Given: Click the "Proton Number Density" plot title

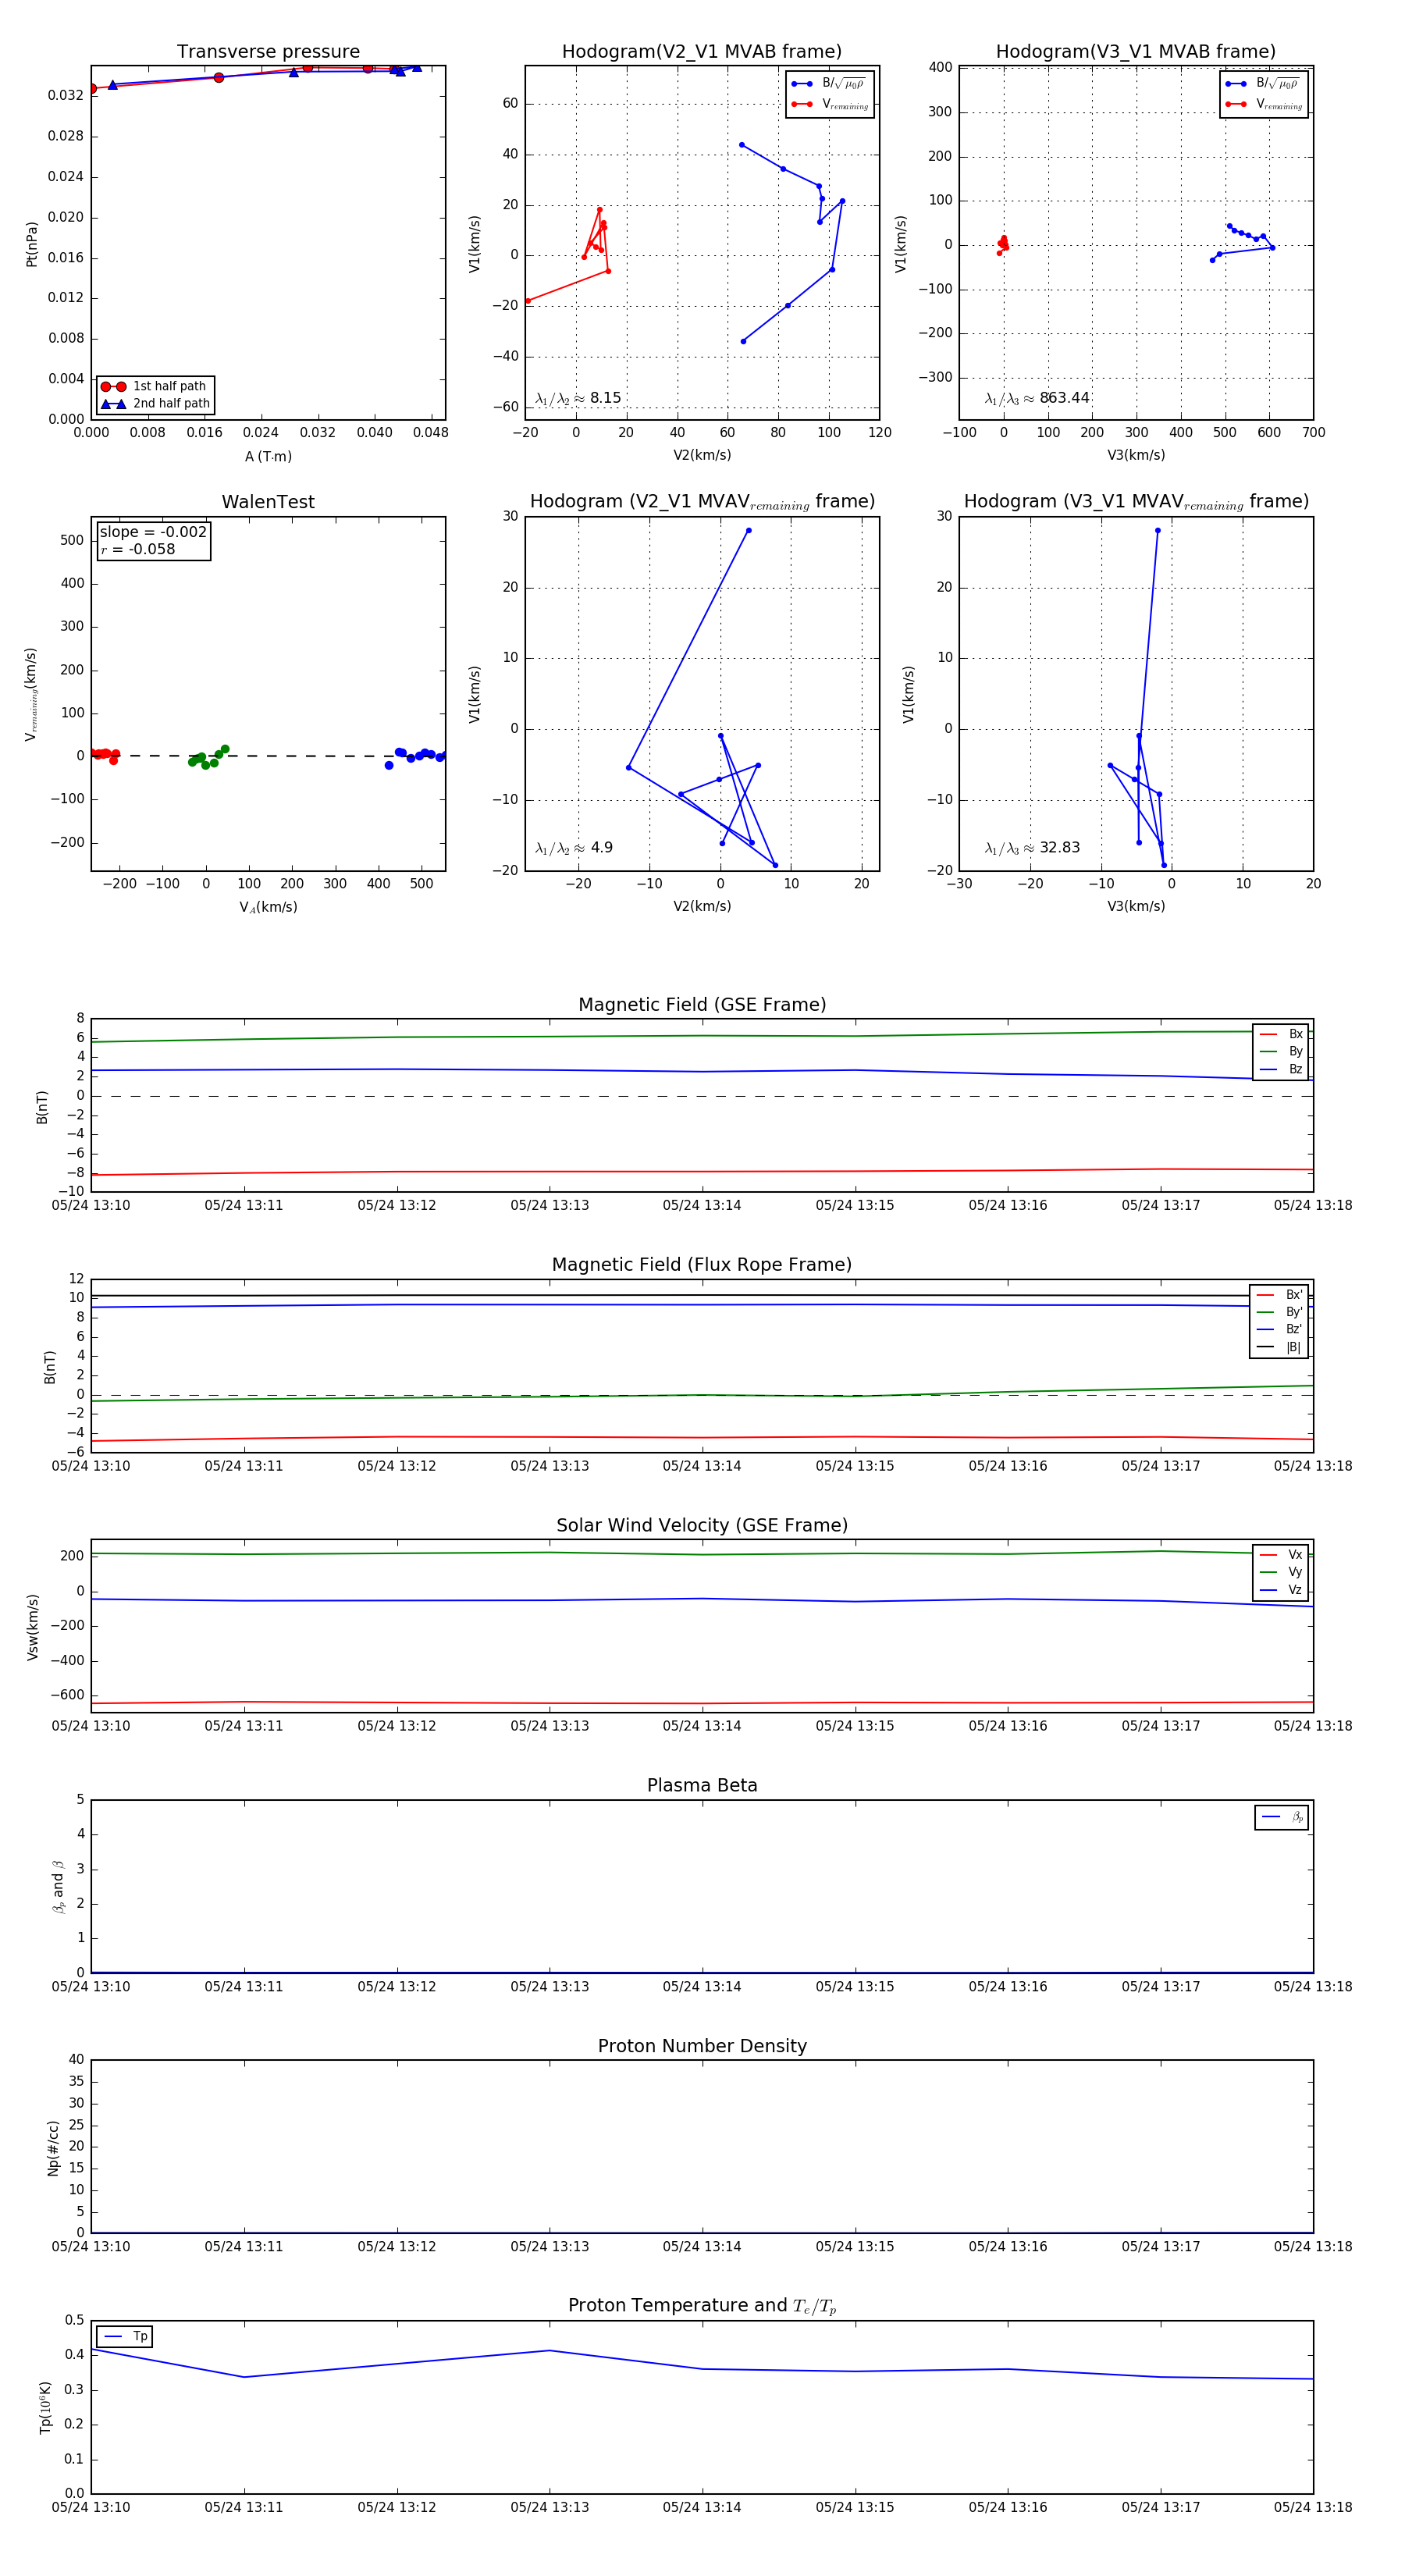Looking at the screenshot, I should coord(702,2046).
